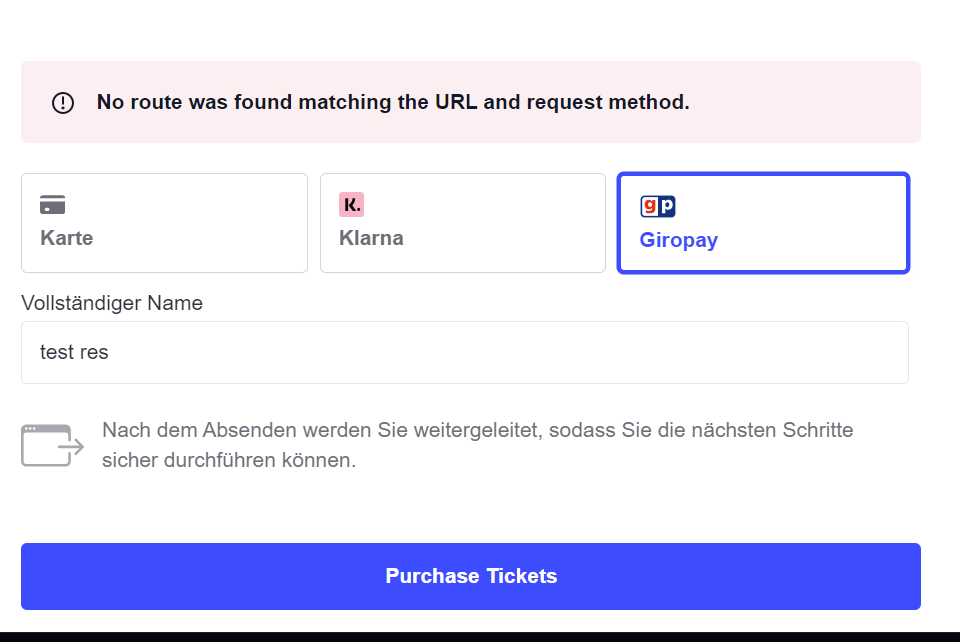The image size is (960, 642).
Task: Click the "Nach dem Absenden" redirect notice text
Action: (x=477, y=431)
